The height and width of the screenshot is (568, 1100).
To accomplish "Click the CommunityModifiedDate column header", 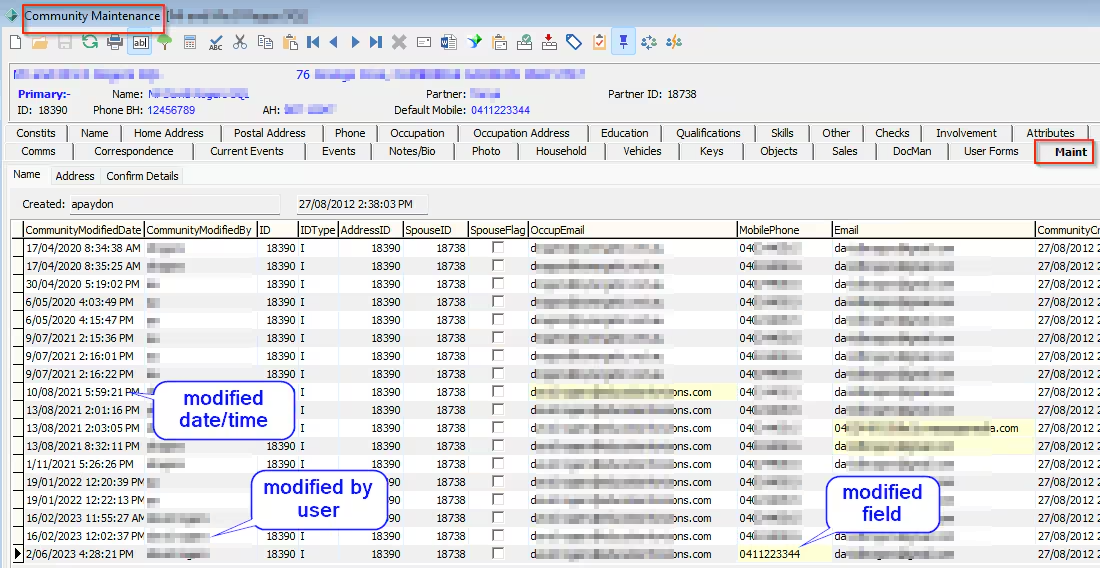I will tap(84, 230).
